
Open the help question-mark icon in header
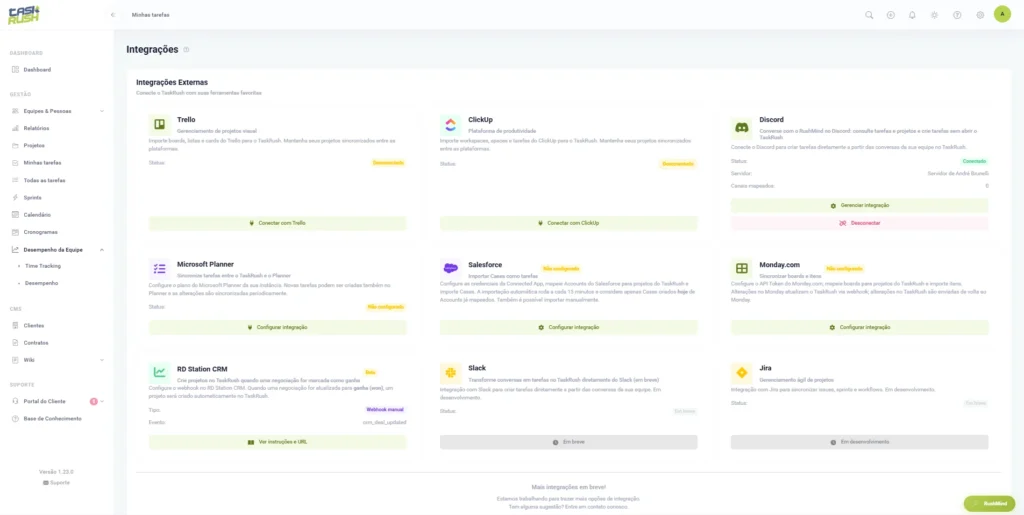pyautogui.click(x=957, y=15)
